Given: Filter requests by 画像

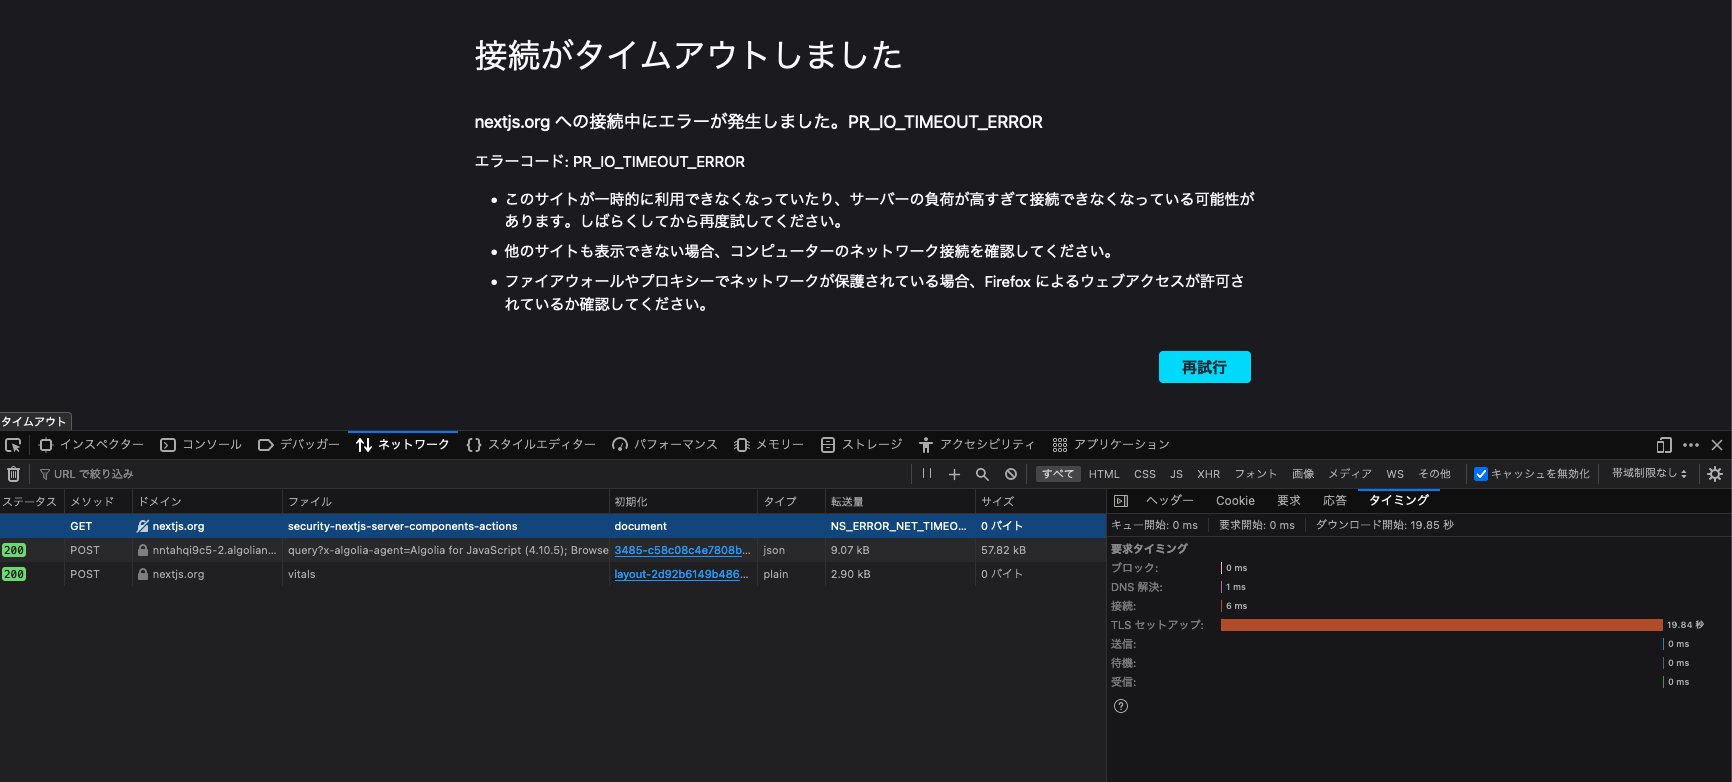Looking at the screenshot, I should (1303, 474).
